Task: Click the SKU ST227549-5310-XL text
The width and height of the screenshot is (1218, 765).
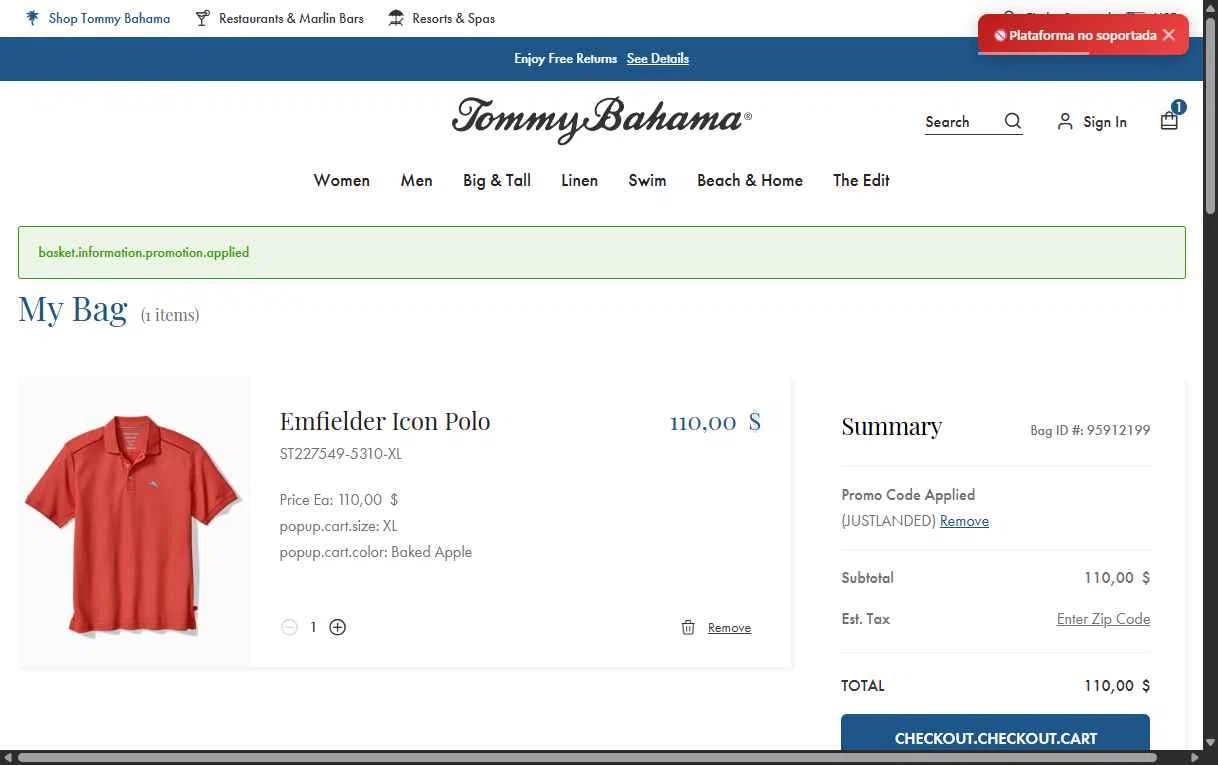Action: [x=341, y=454]
